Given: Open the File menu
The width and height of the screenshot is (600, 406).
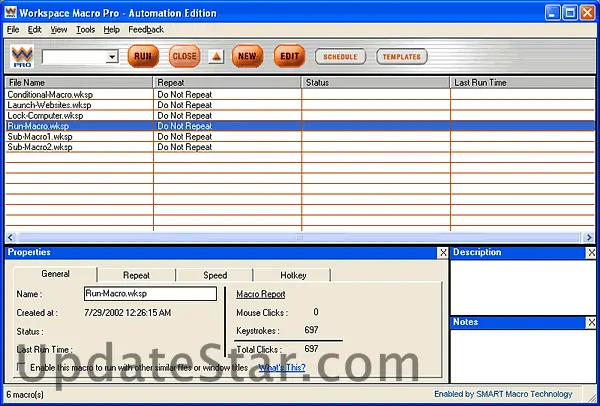Looking at the screenshot, I should point(13,30).
